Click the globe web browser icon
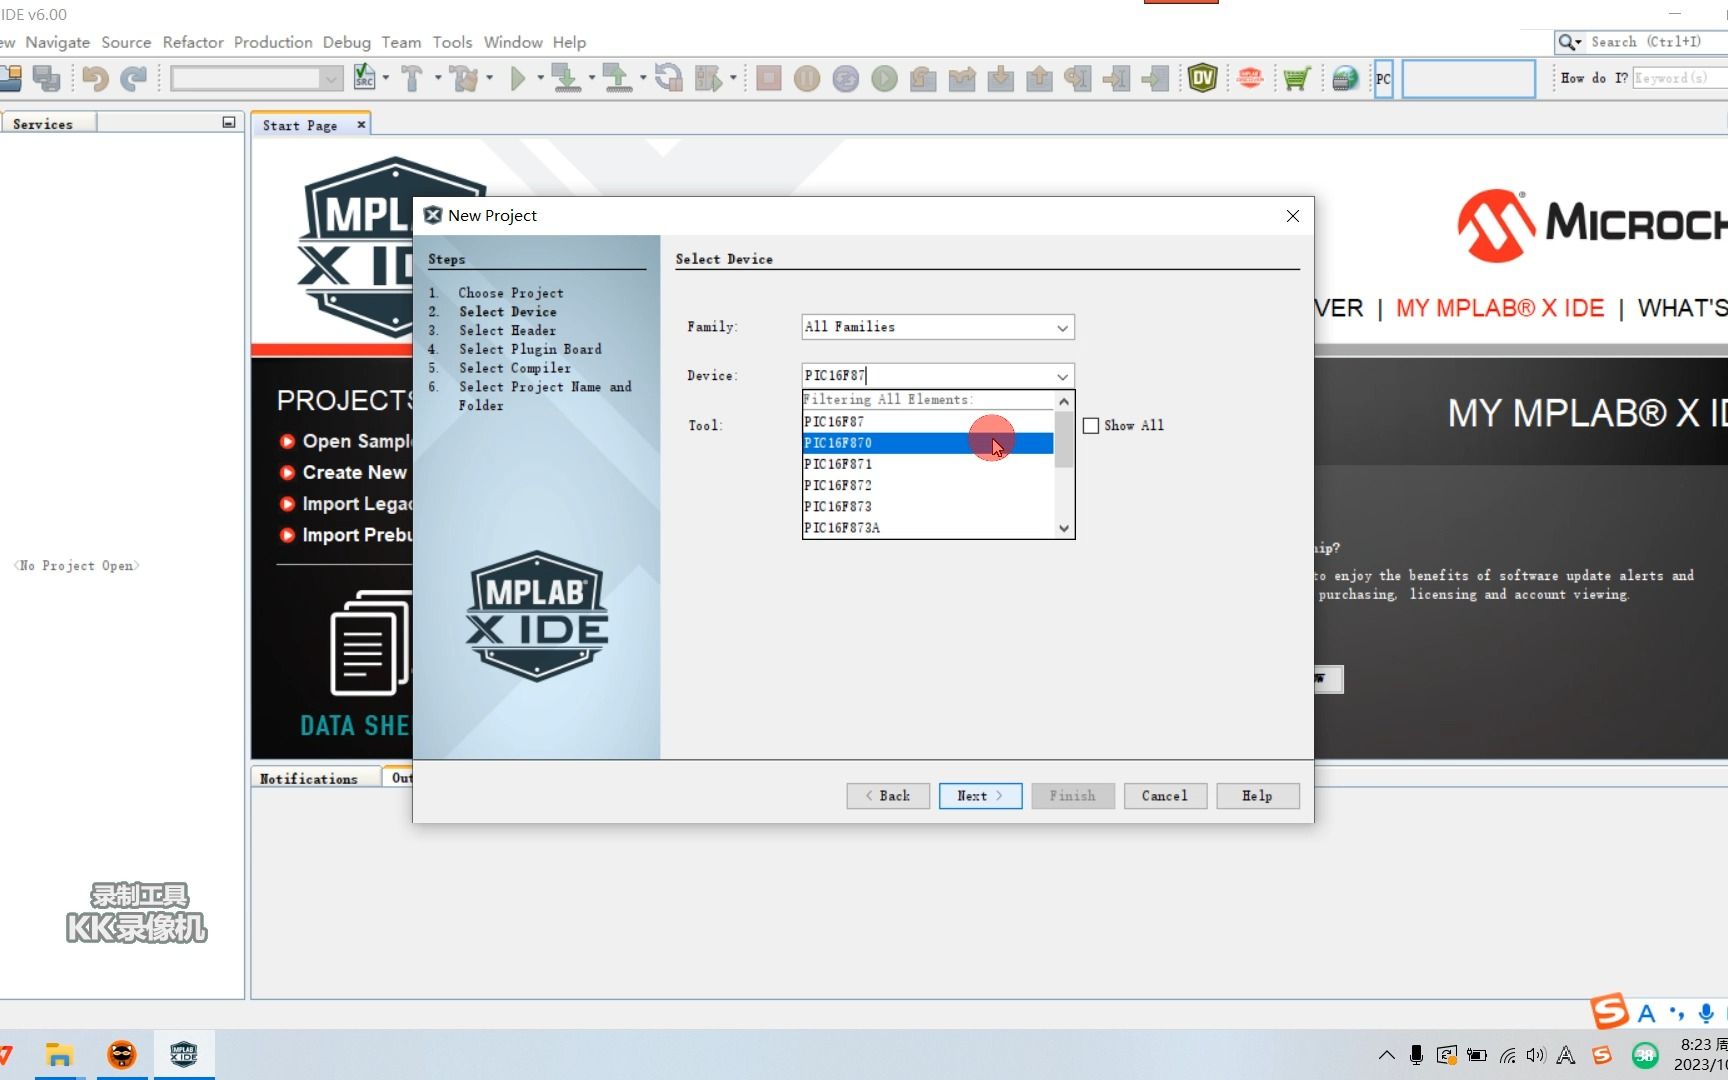Screen dimensions: 1728x1080 tap(1345, 78)
